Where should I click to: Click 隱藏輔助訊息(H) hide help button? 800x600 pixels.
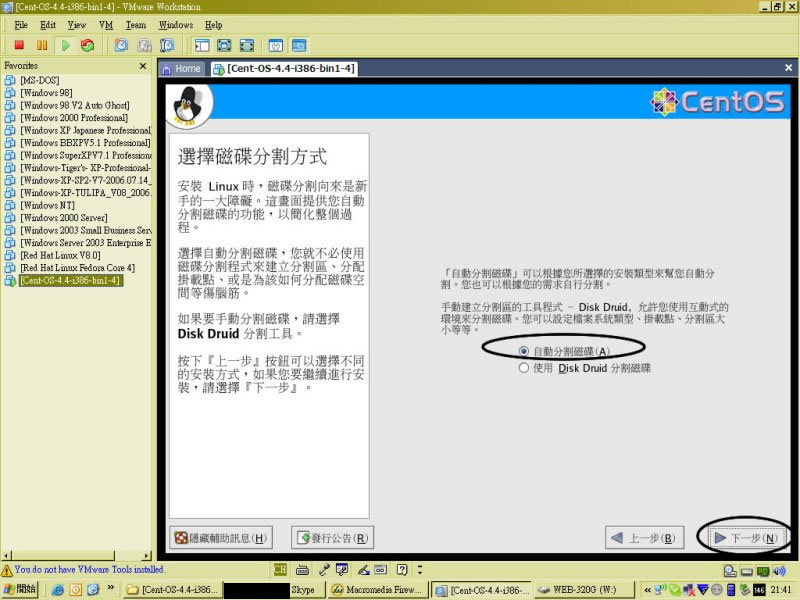click(x=221, y=538)
